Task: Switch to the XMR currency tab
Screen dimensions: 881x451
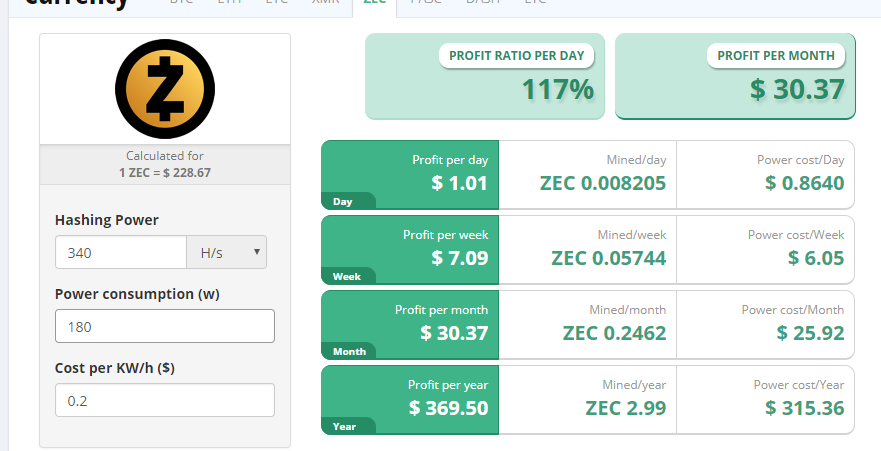Action: click(325, 2)
